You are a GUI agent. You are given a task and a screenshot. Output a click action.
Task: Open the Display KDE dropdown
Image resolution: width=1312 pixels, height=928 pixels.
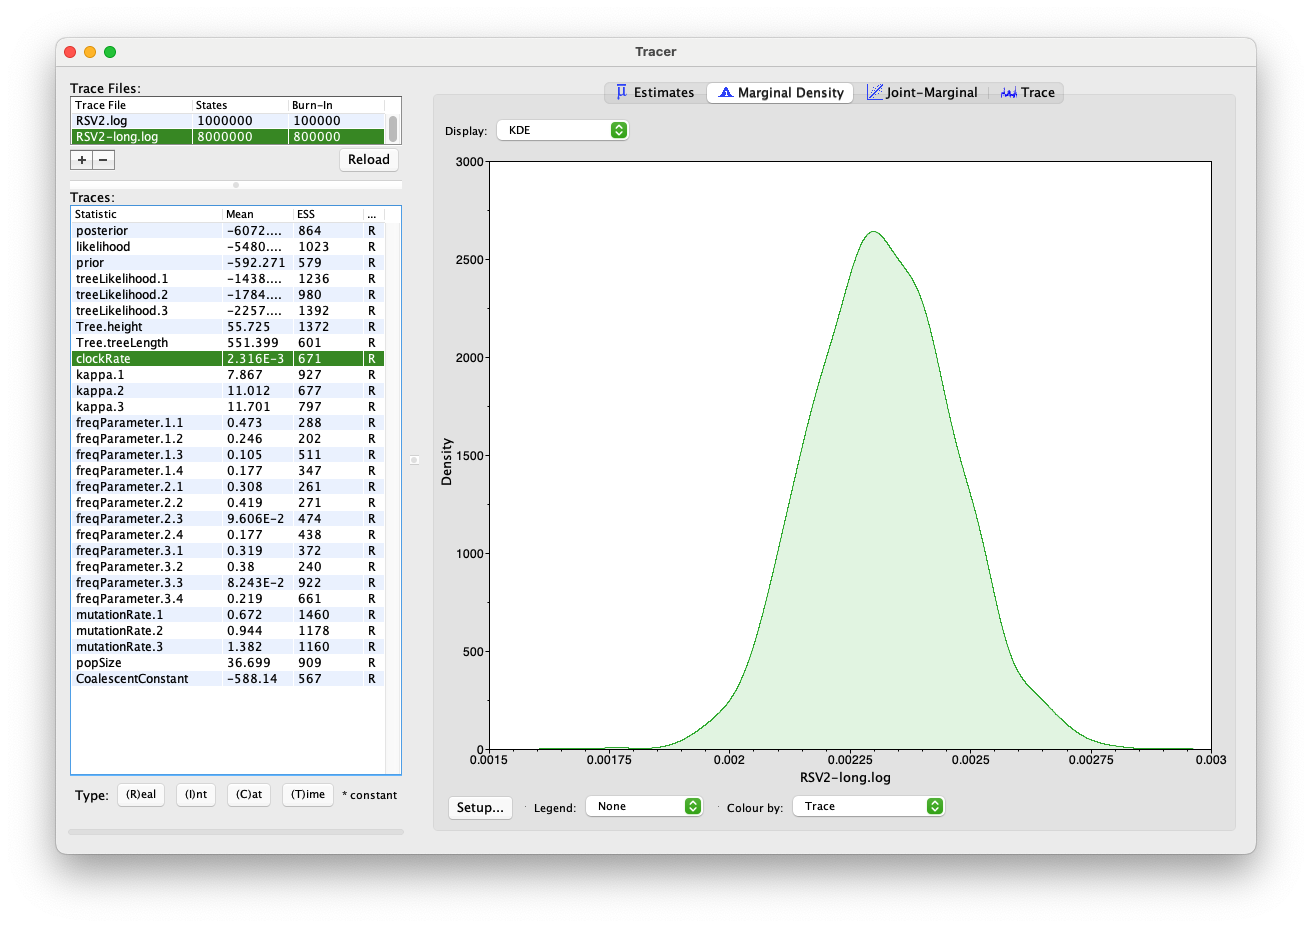562,130
